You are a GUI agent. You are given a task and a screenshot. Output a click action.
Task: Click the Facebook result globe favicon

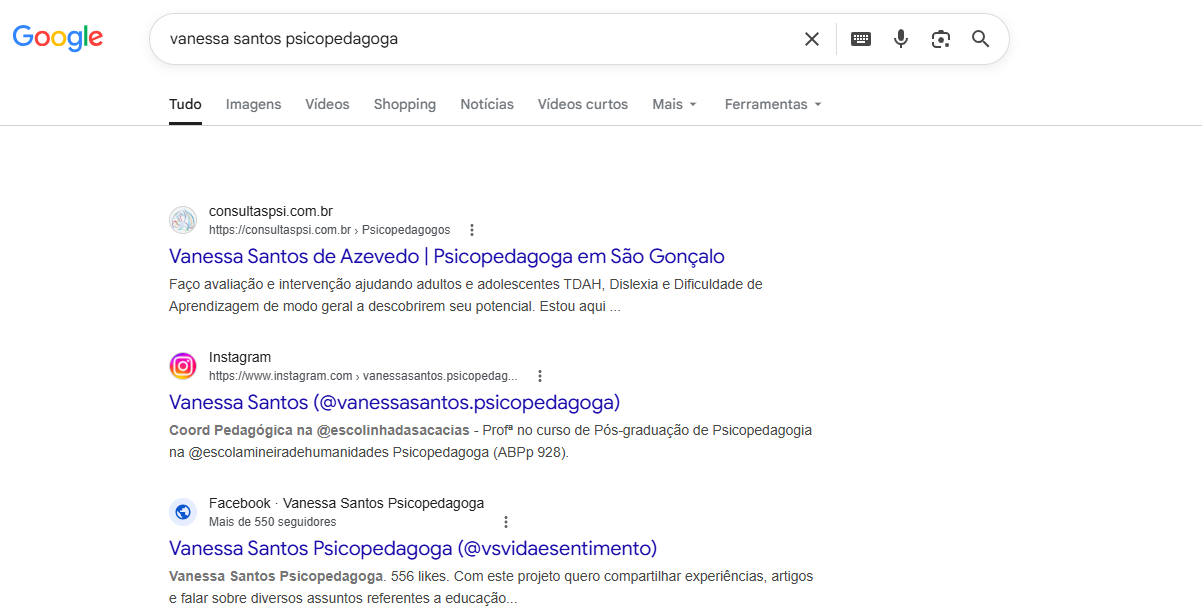click(183, 512)
